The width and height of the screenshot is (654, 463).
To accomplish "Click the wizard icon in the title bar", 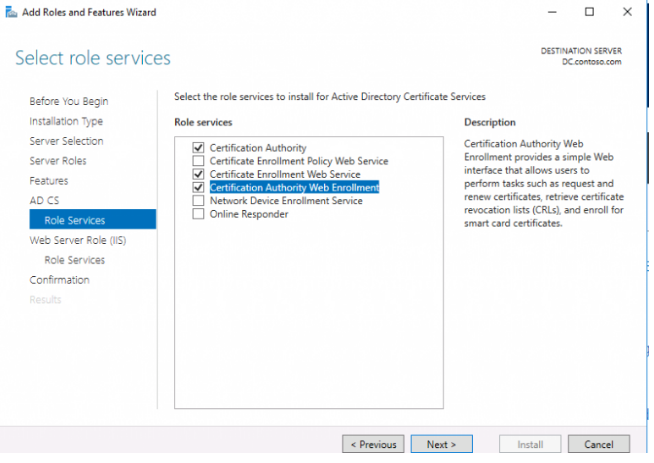I will coord(11,13).
